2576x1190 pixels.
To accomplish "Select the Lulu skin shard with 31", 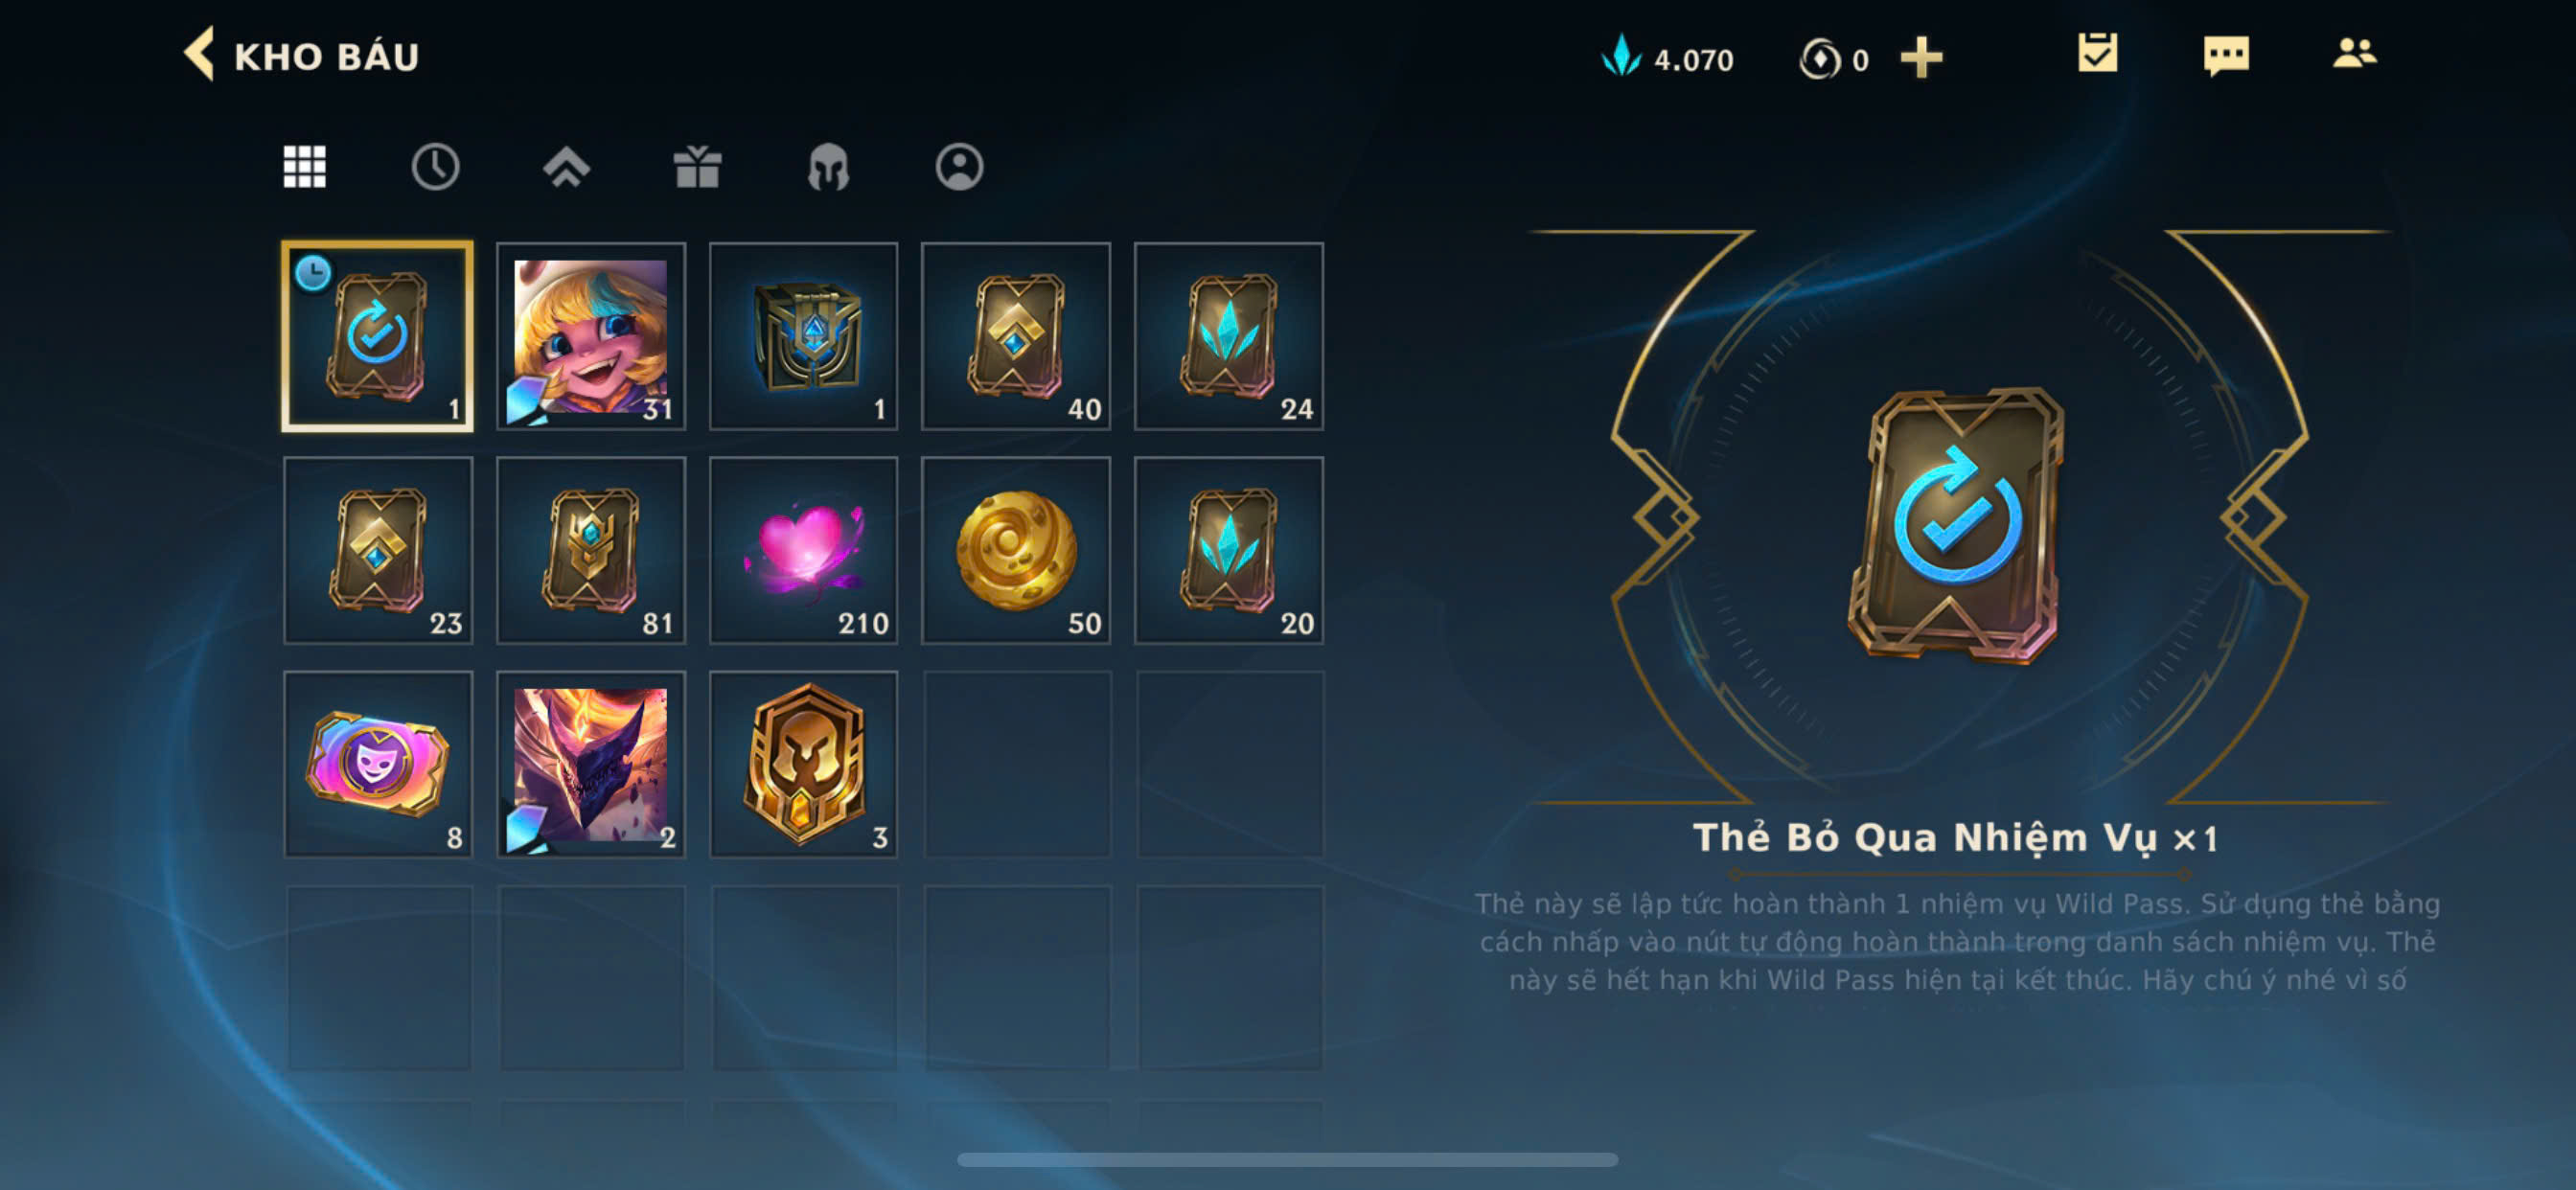I will click(591, 336).
